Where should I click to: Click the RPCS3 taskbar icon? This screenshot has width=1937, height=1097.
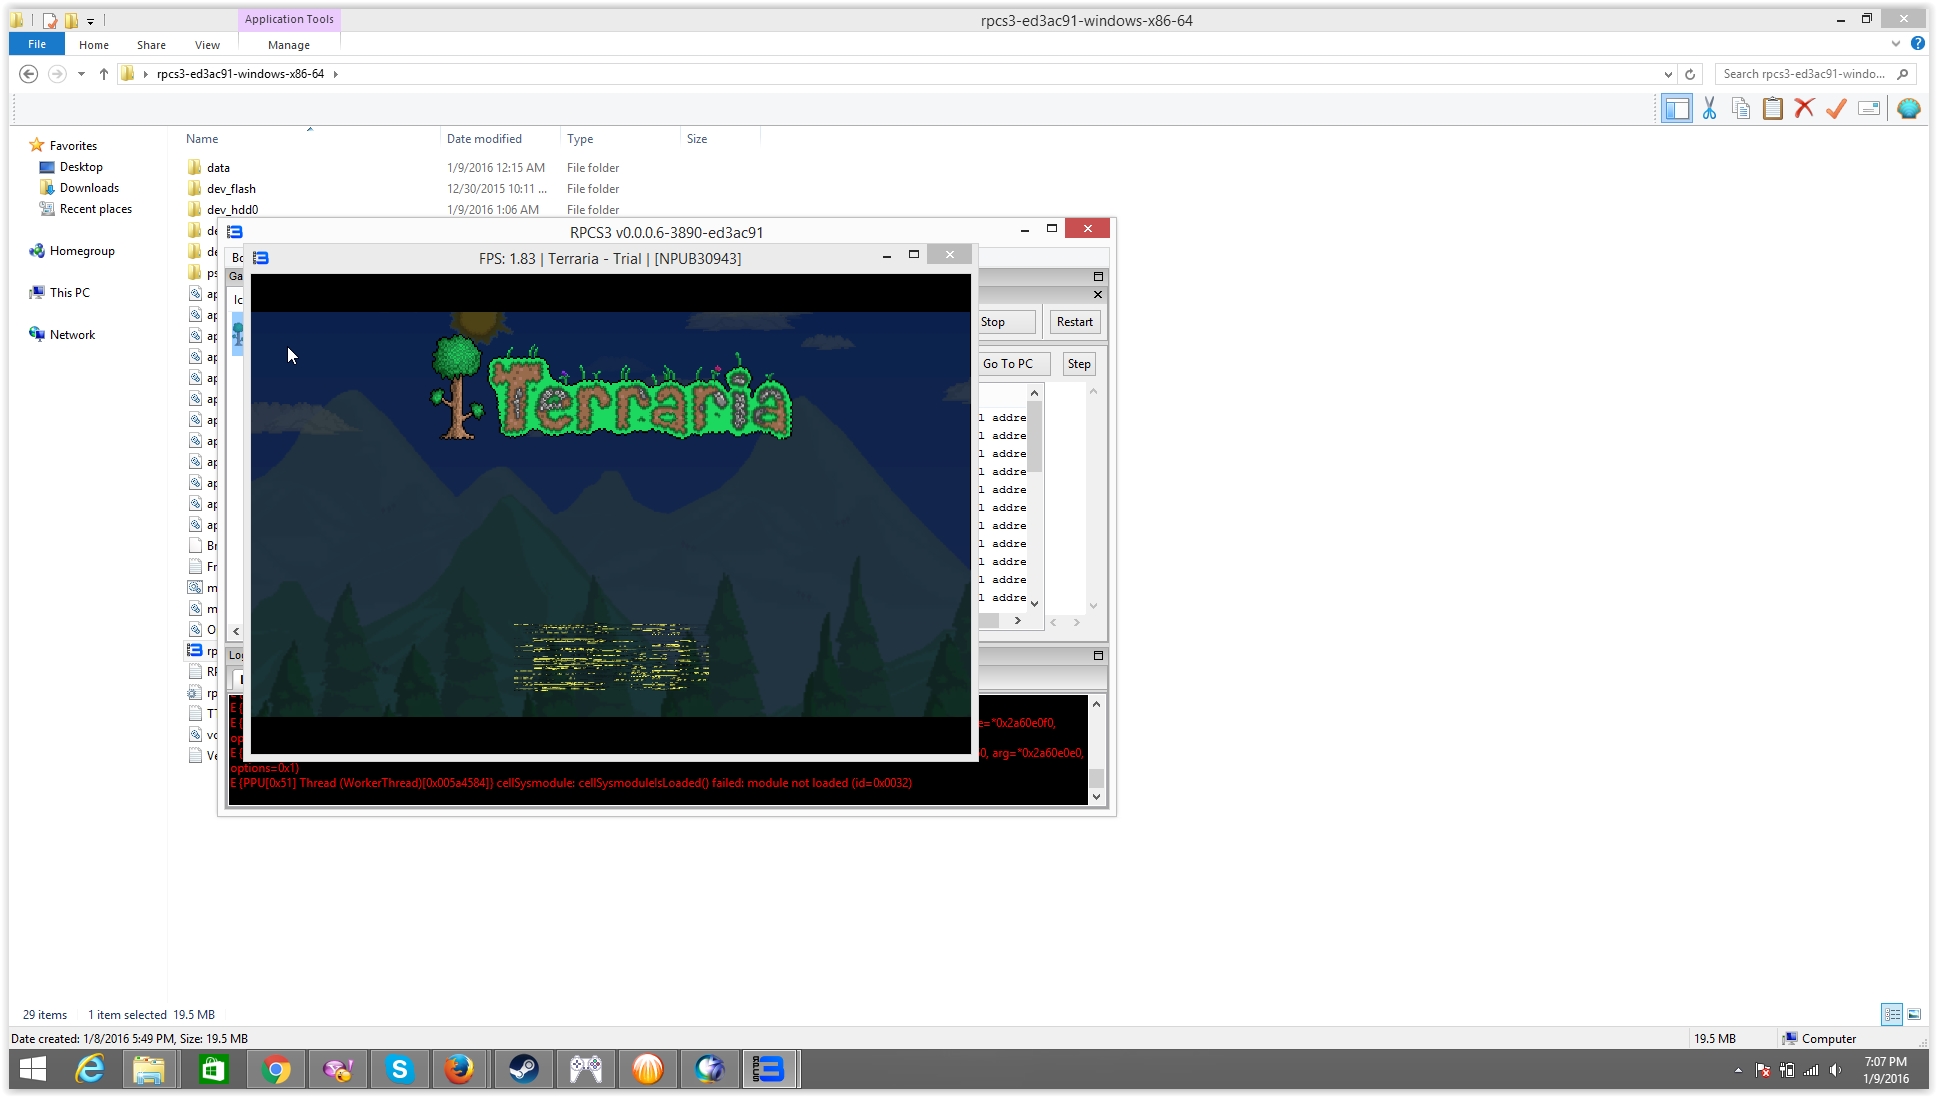tap(769, 1069)
